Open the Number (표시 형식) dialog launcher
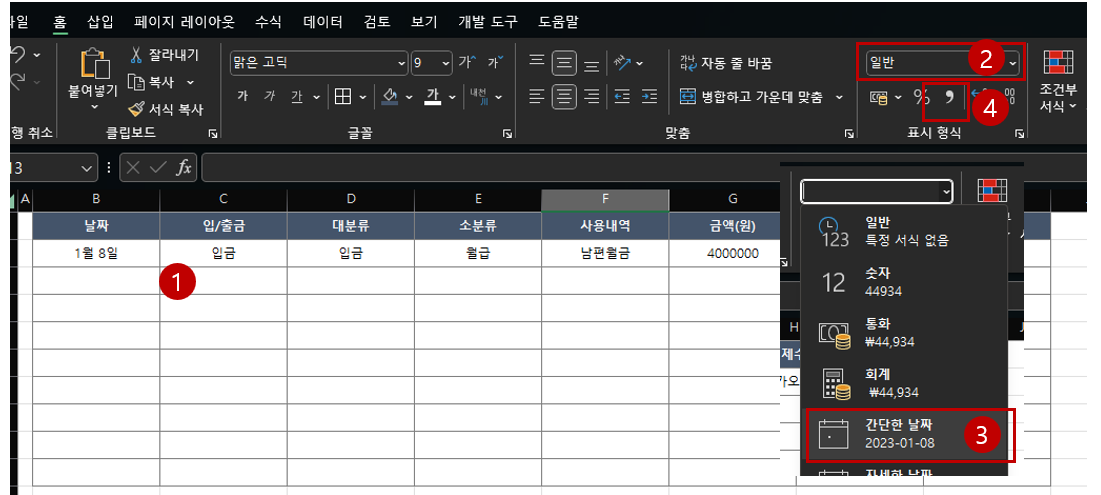 point(1018,133)
